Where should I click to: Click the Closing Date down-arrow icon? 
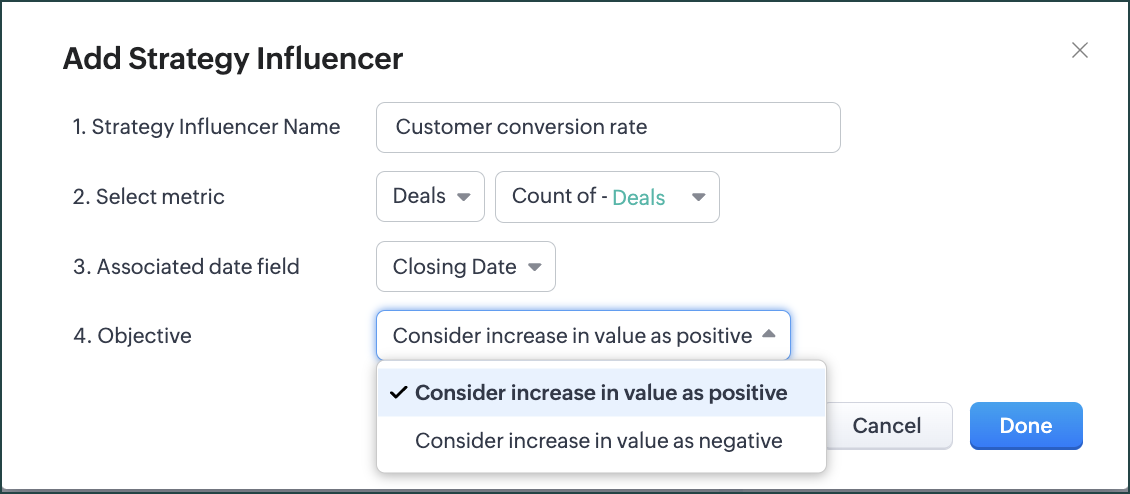534,267
